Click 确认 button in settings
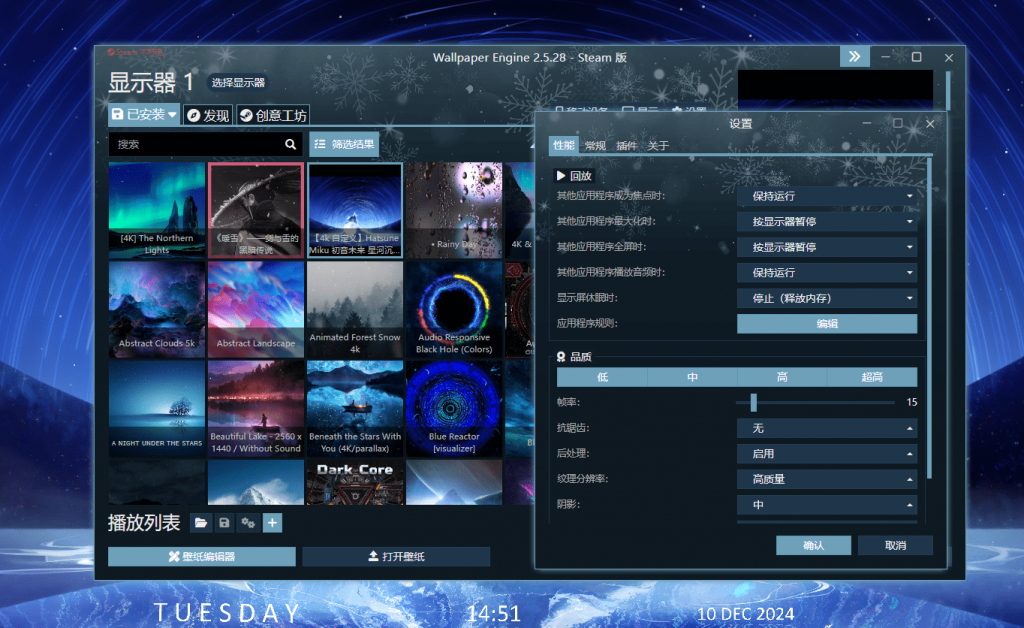The height and width of the screenshot is (628, 1024). coord(813,545)
